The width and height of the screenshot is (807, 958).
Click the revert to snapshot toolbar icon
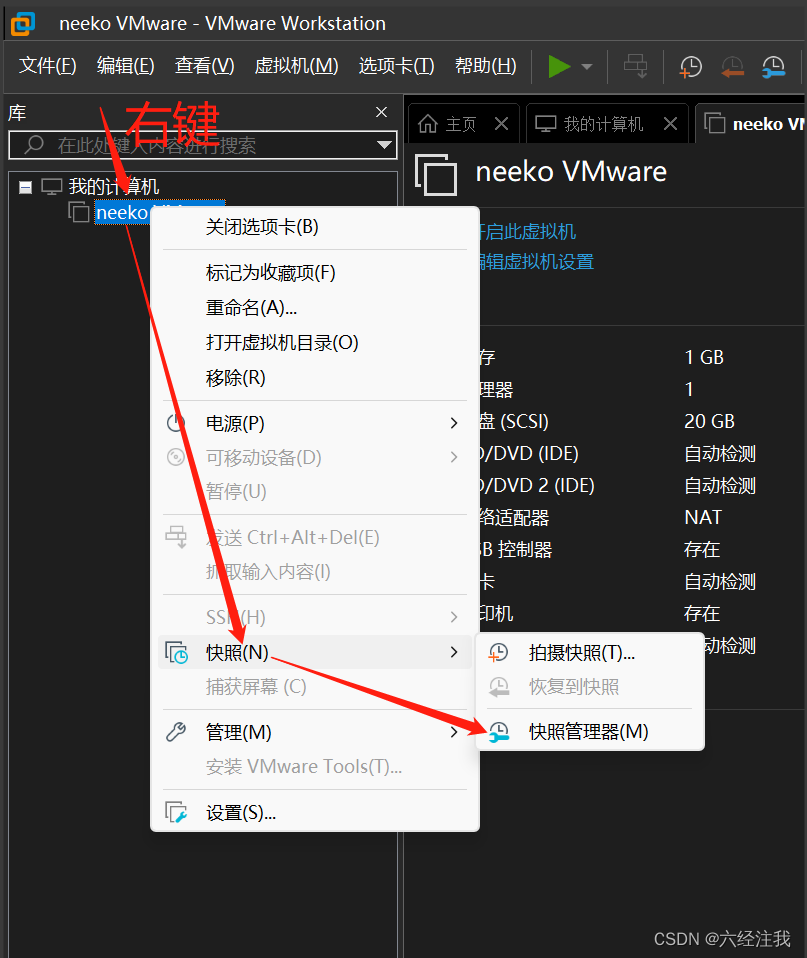pyautogui.click(x=732, y=67)
